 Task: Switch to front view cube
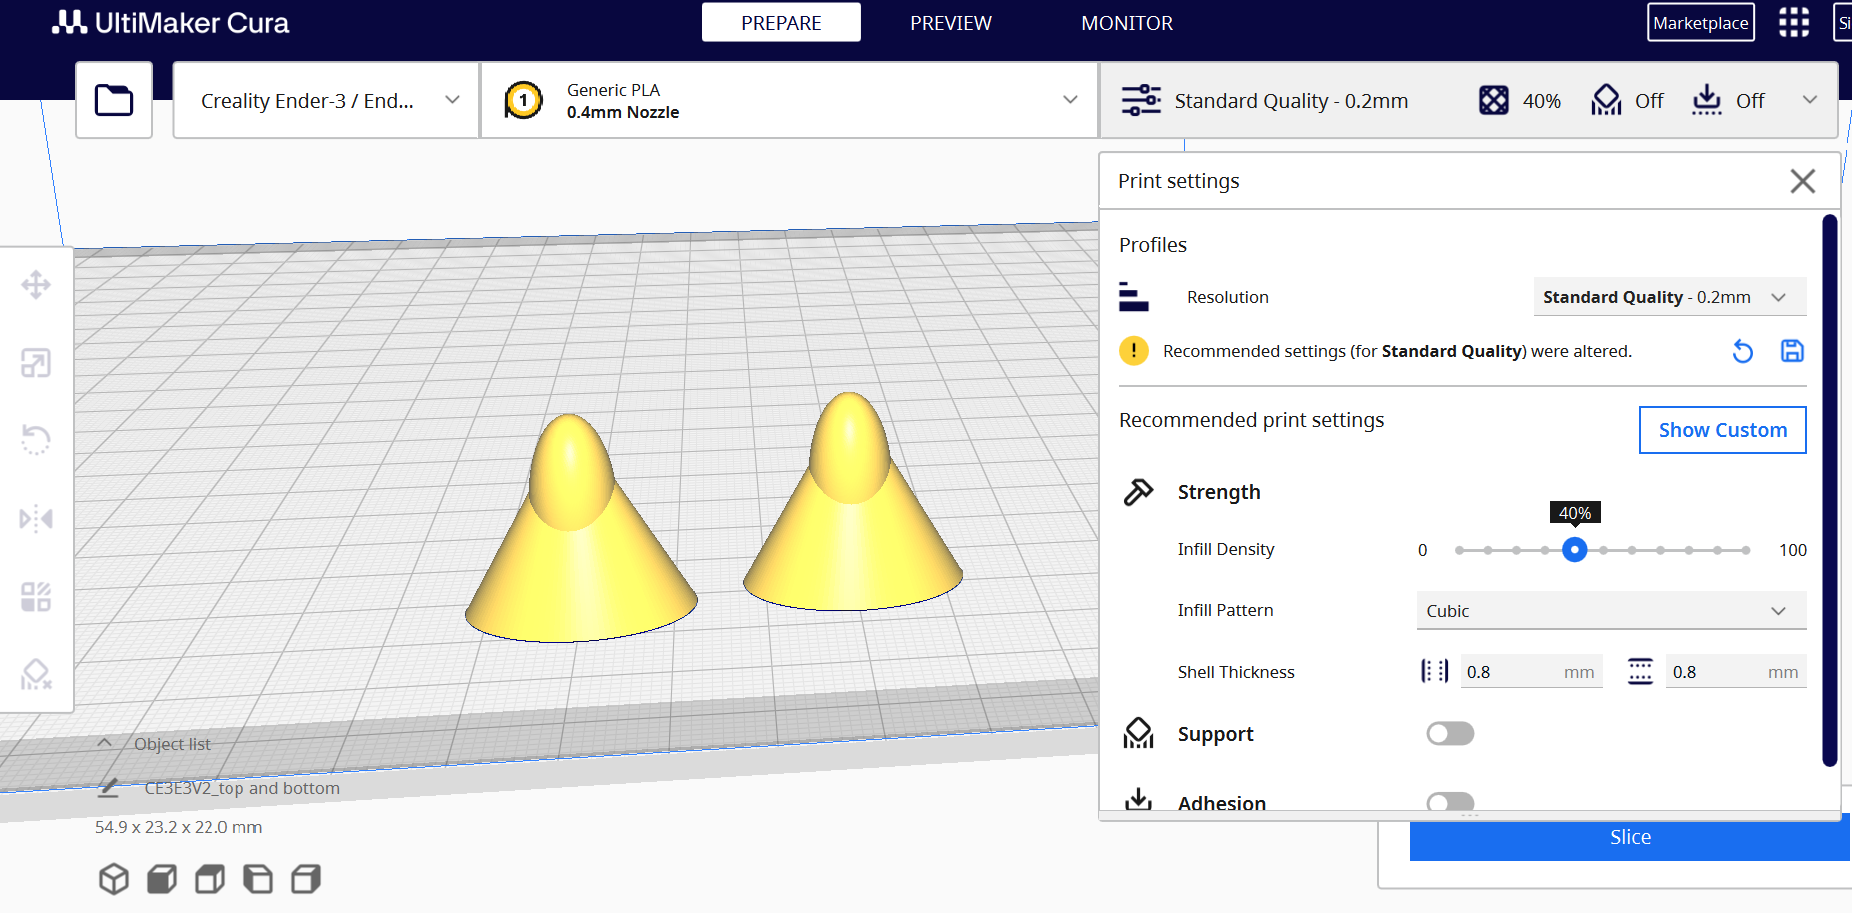(x=162, y=879)
